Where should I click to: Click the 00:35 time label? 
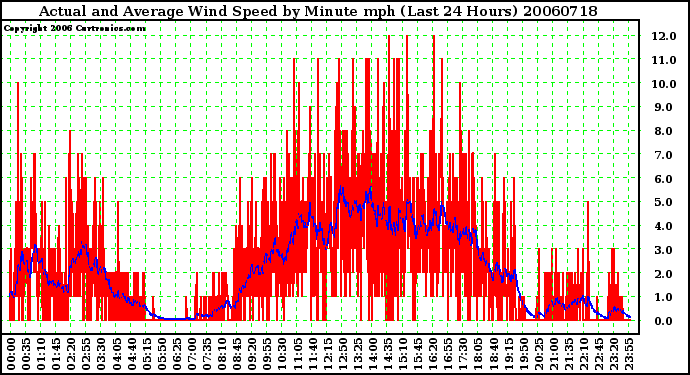26,354
